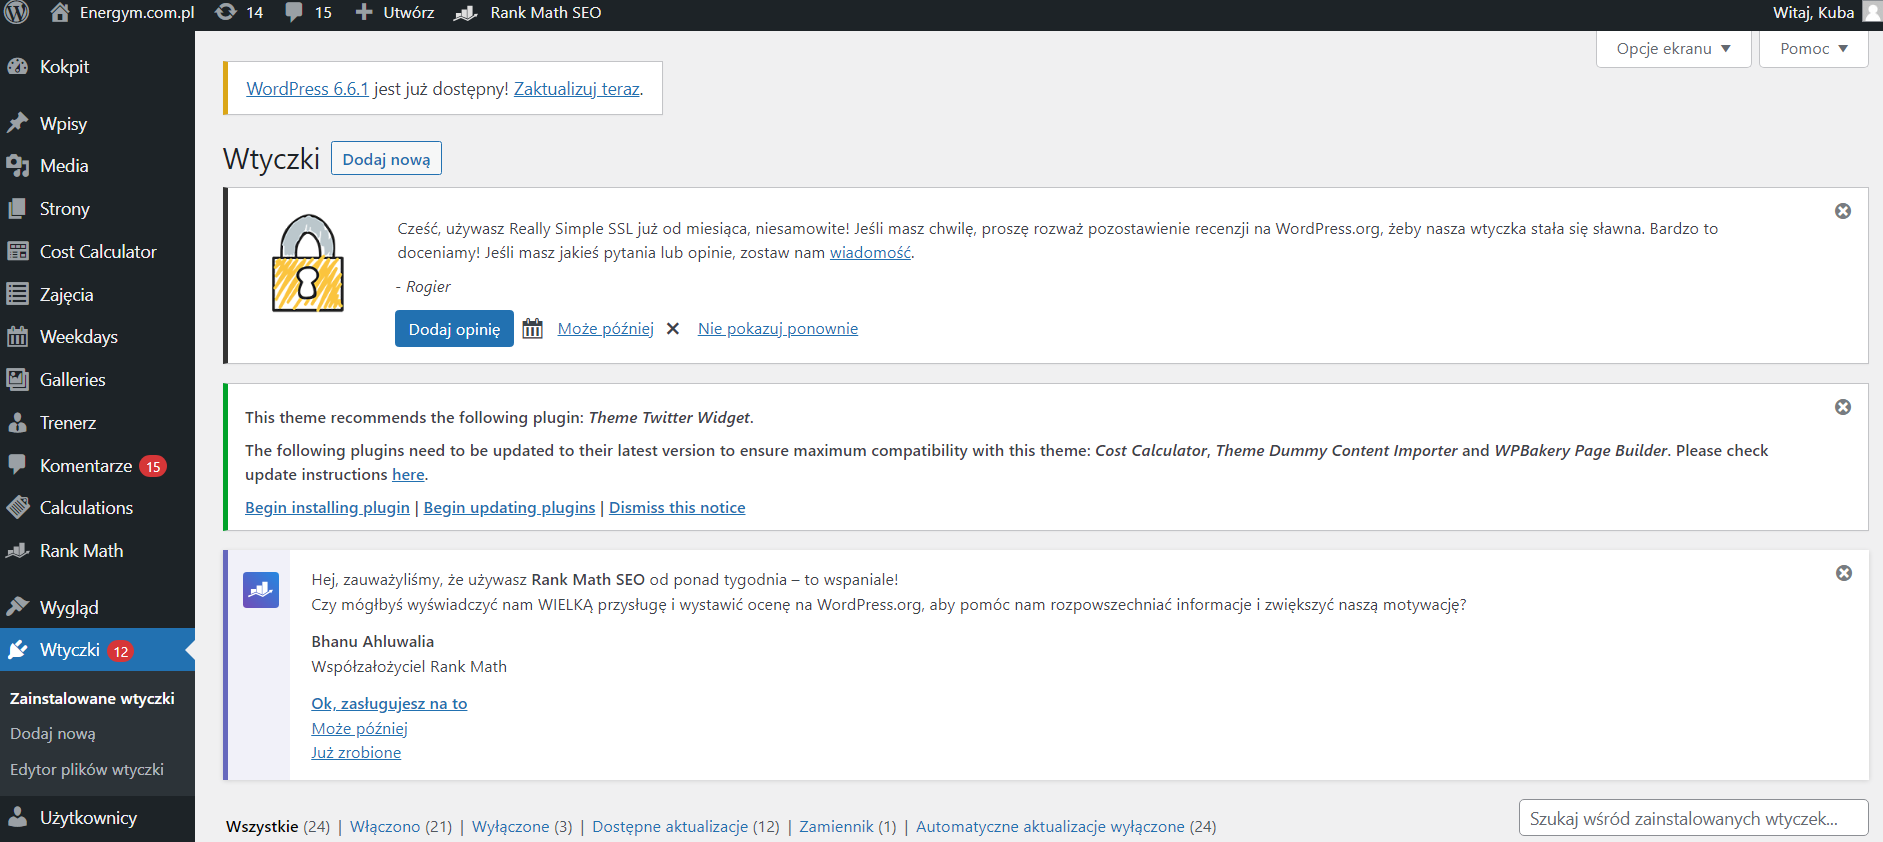Click the Trenerz person icon
Image resolution: width=1883 pixels, height=842 pixels.
[17, 423]
